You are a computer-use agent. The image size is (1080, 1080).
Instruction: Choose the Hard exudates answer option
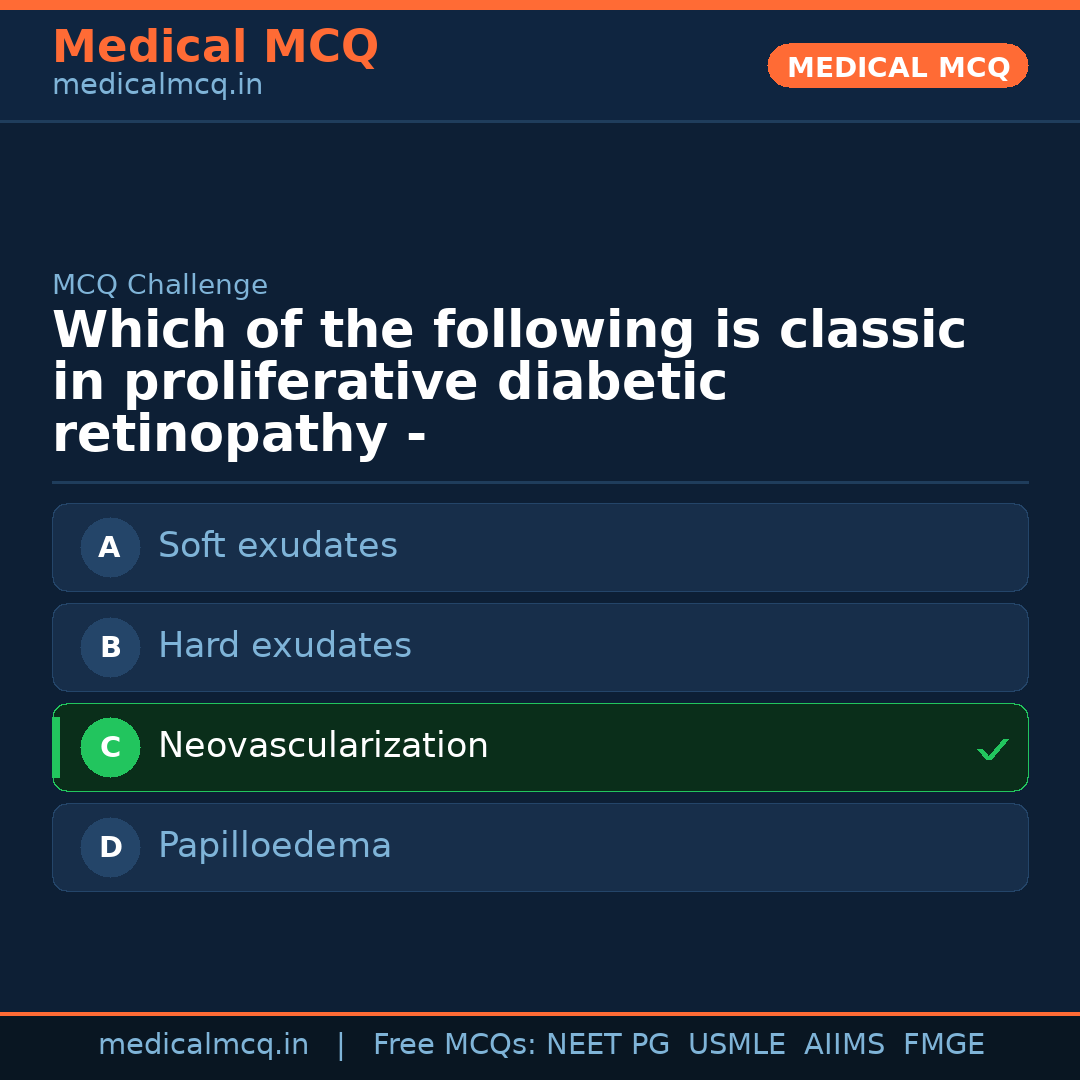285,646
